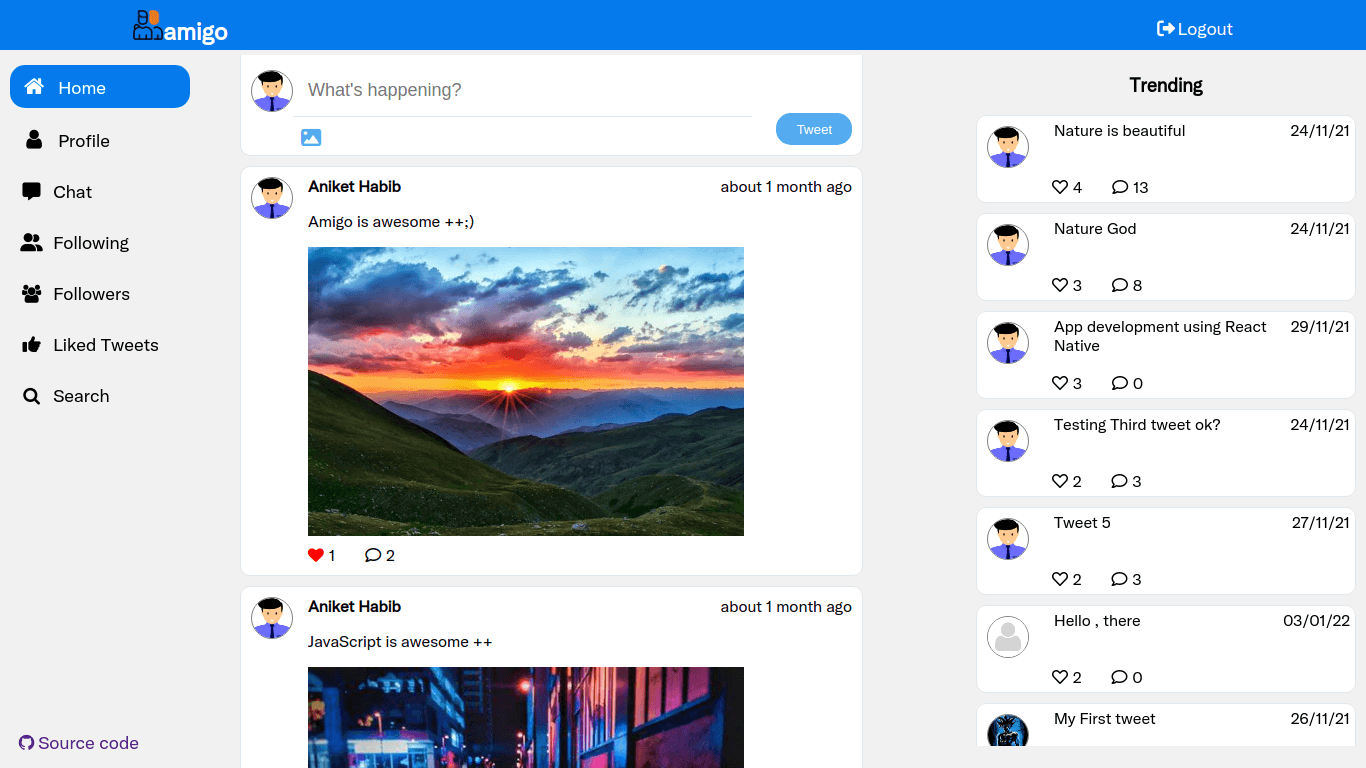
Task: Click comment icon on 'Nature God' tweet
Action: [1120, 285]
